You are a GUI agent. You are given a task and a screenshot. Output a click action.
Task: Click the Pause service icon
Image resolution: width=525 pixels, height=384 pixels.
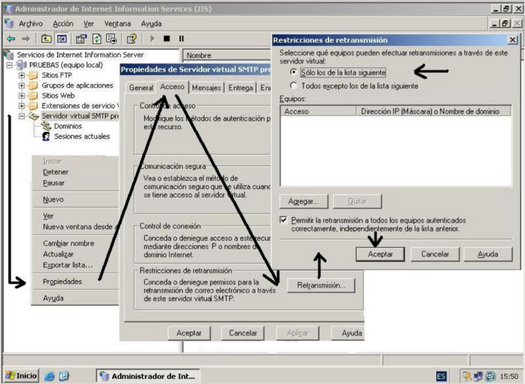point(181,39)
